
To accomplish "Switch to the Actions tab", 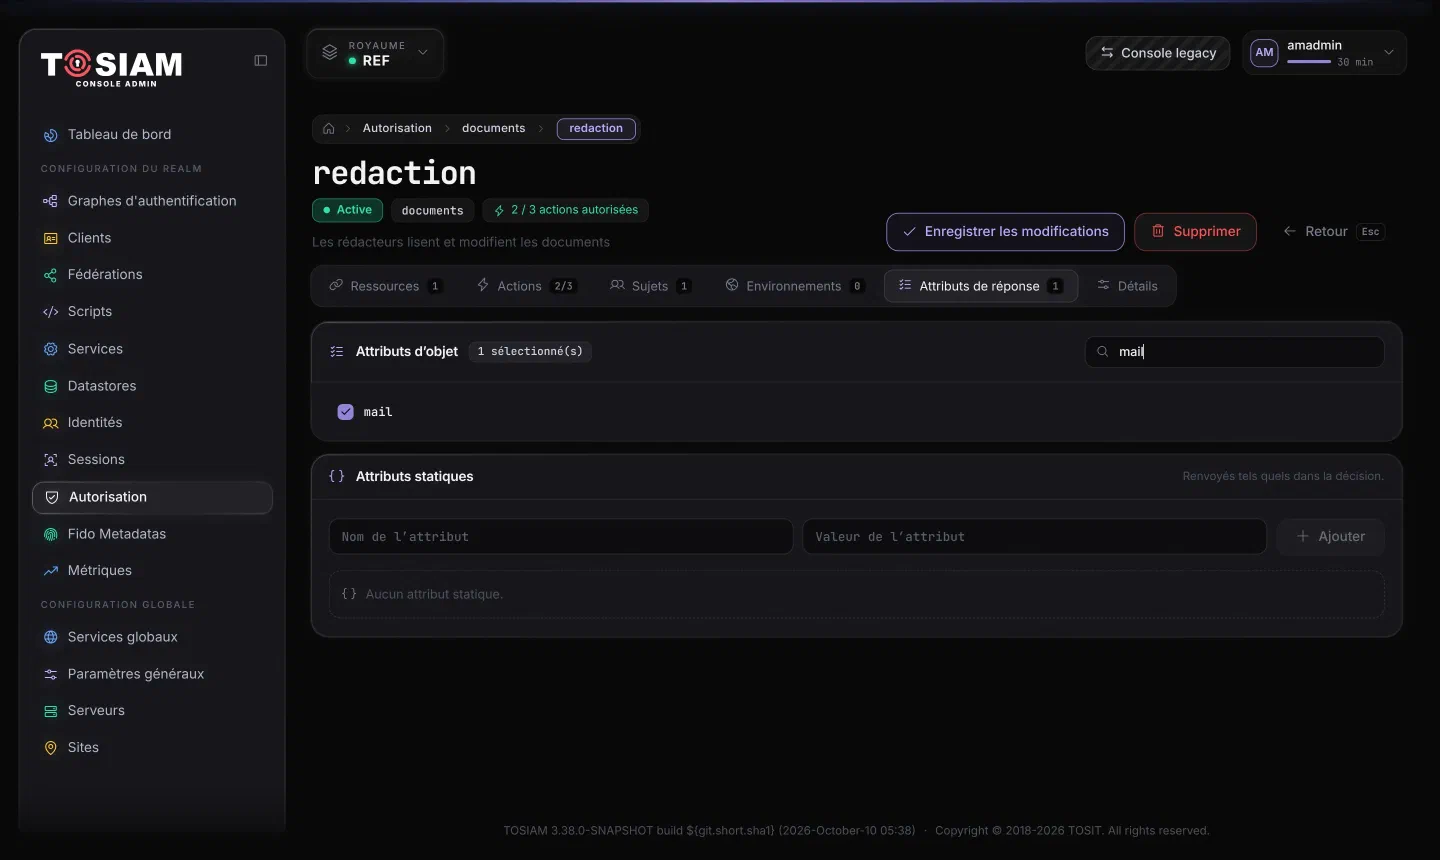I will click(x=526, y=286).
